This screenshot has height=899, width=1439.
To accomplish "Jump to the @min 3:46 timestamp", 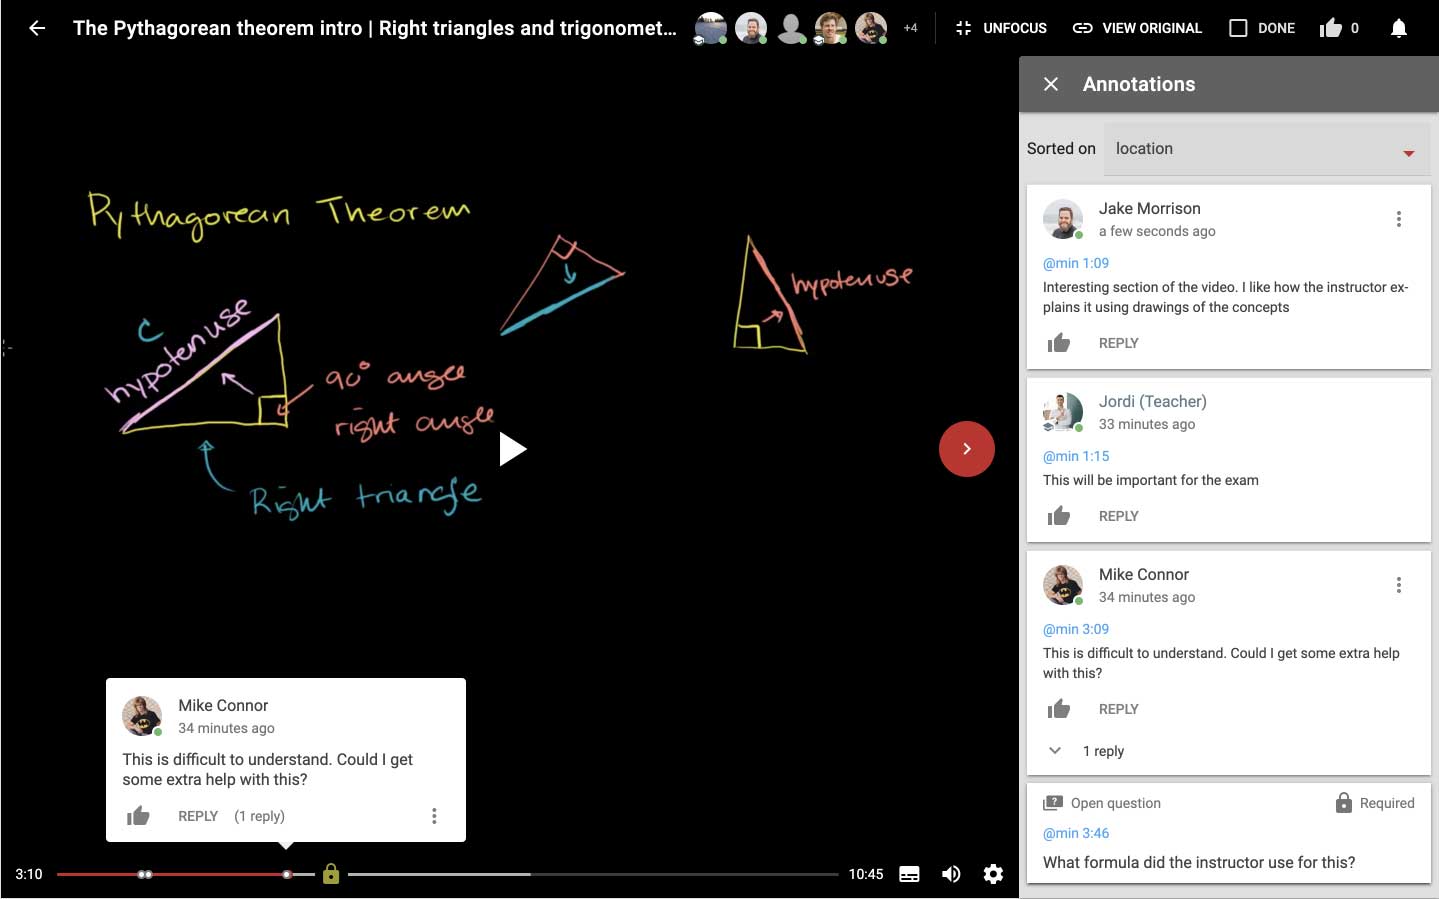I will (1076, 833).
